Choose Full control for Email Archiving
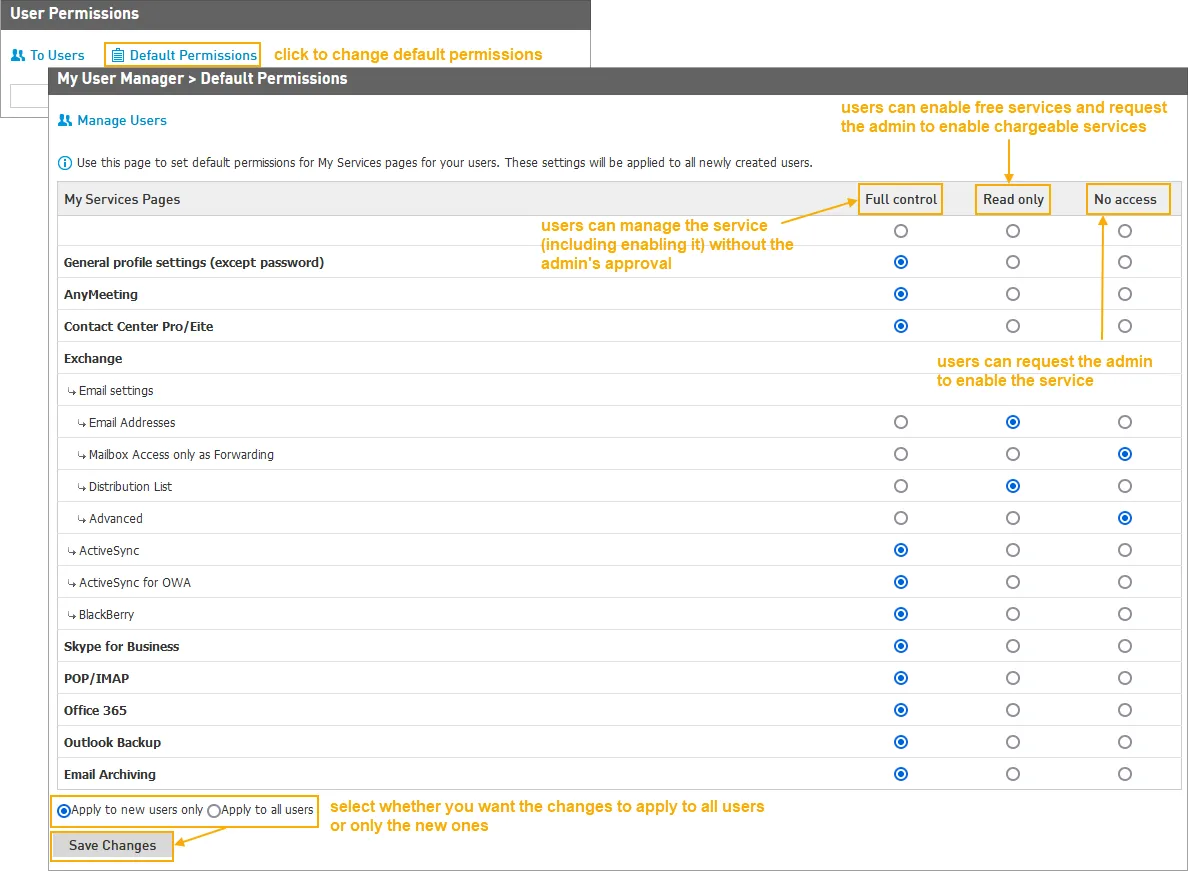The image size is (1188, 871). coord(900,774)
